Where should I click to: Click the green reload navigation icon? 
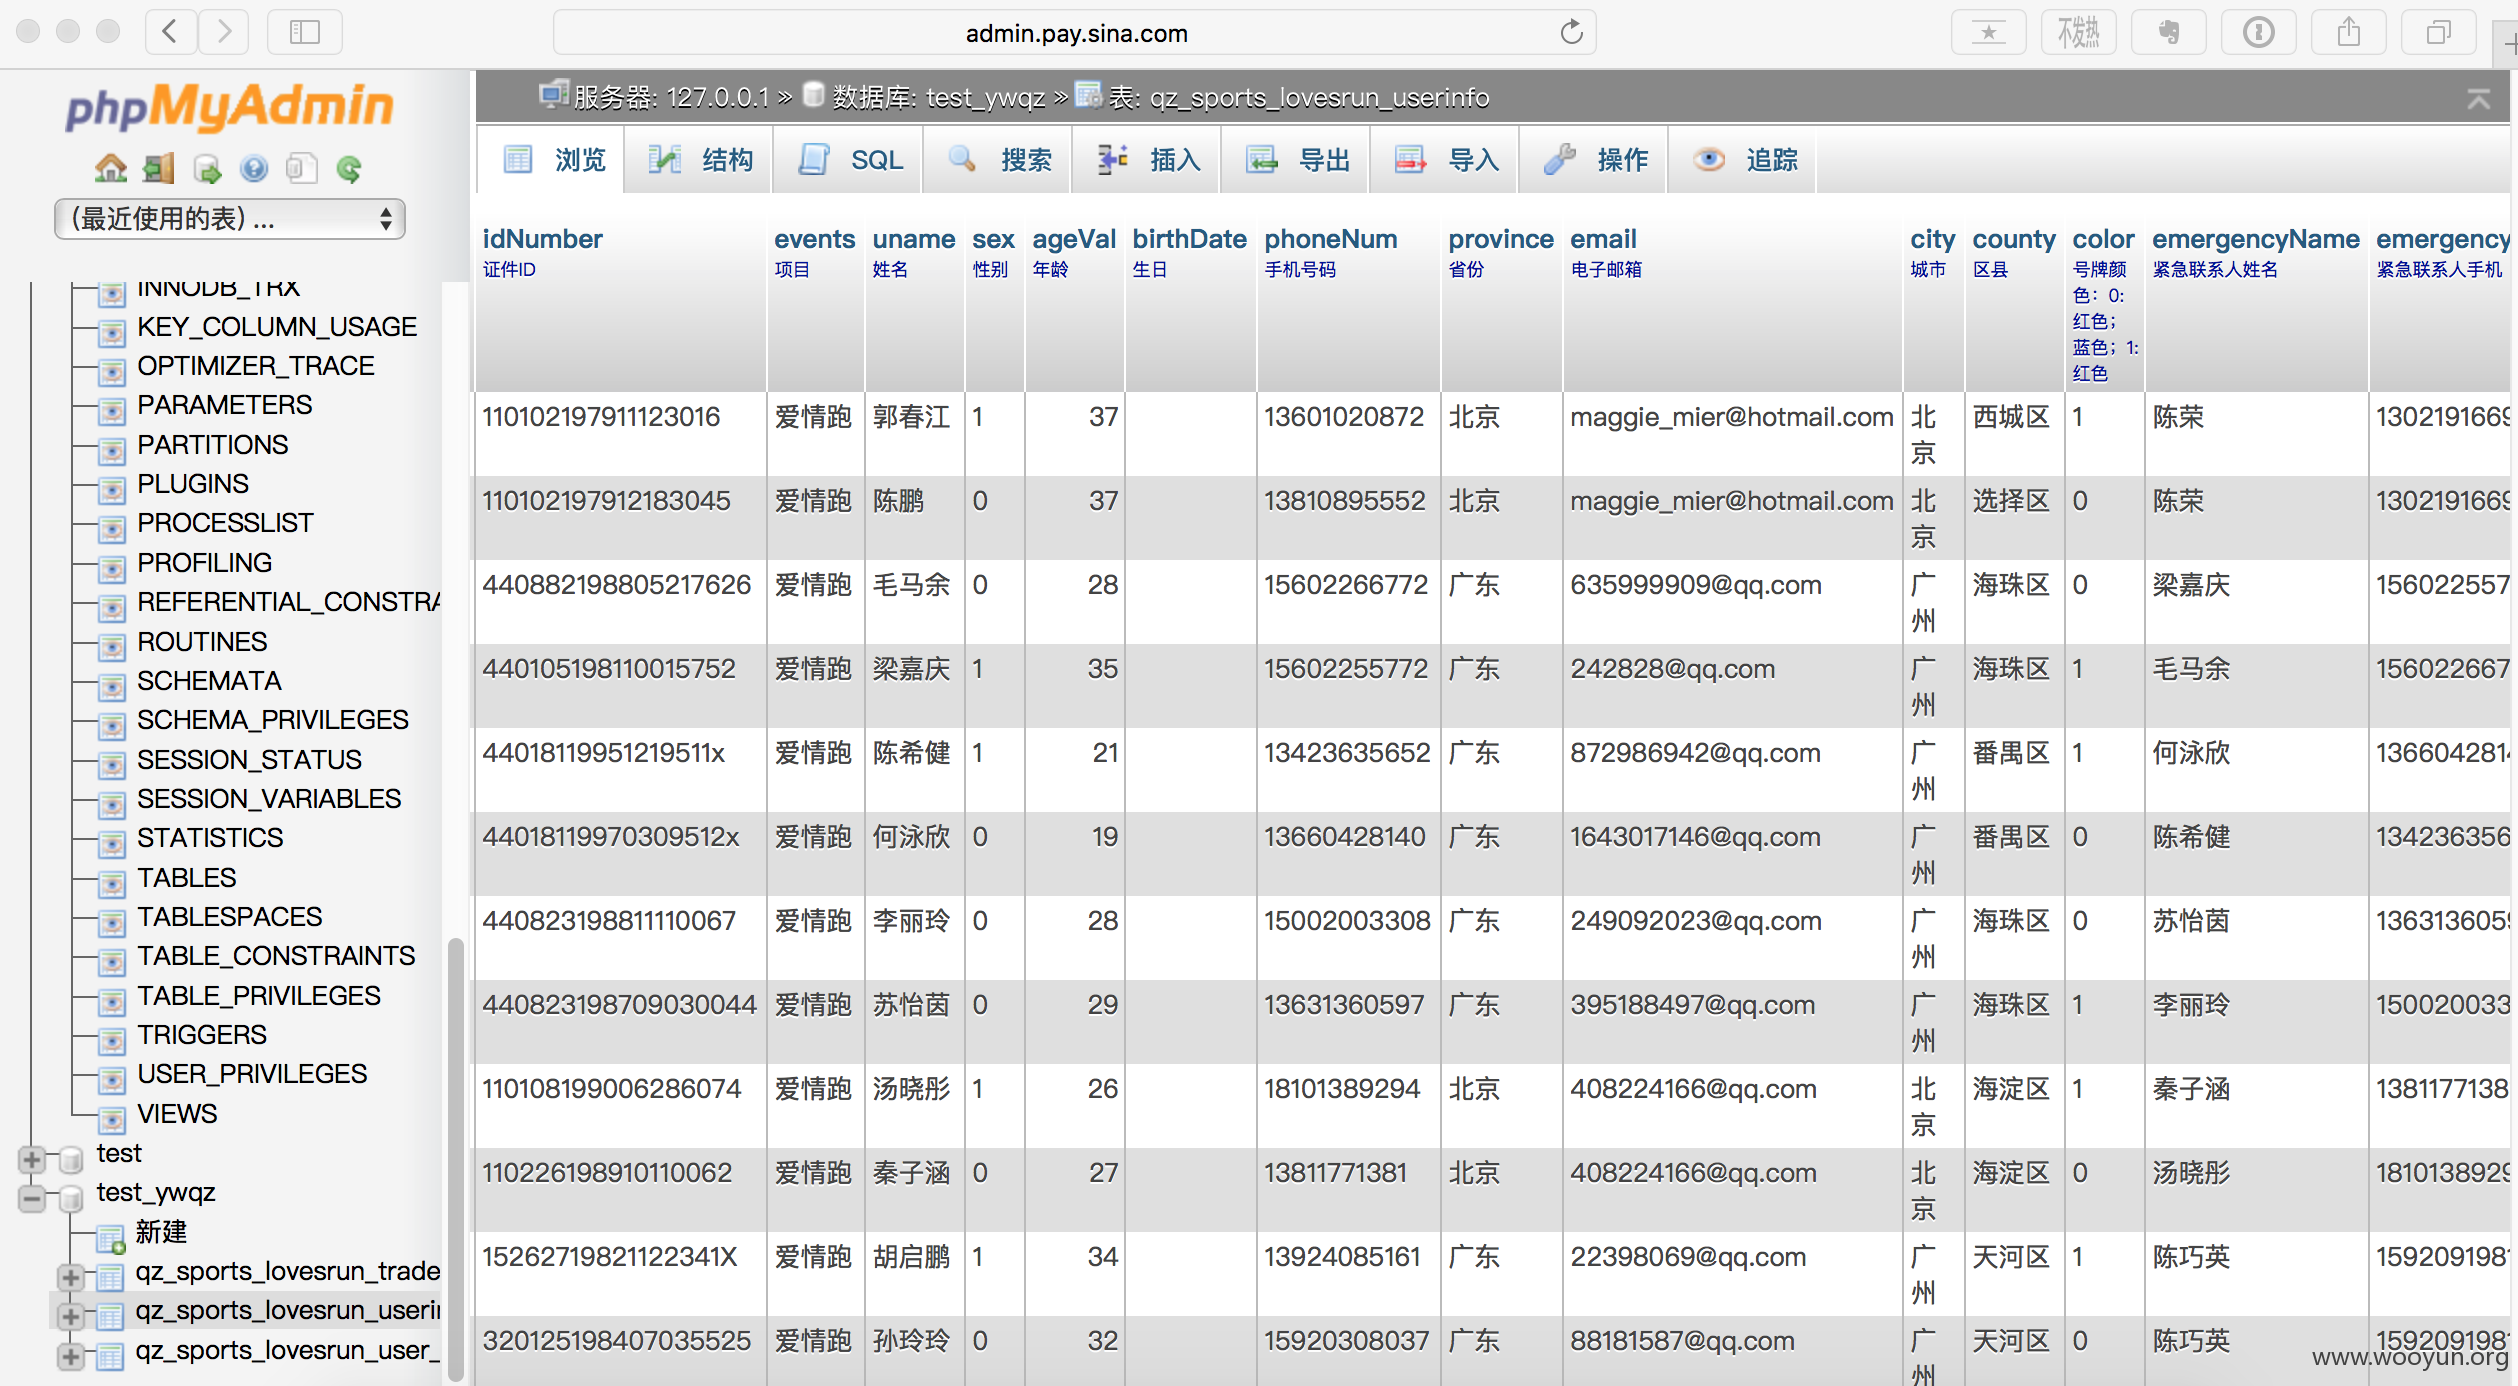[349, 168]
